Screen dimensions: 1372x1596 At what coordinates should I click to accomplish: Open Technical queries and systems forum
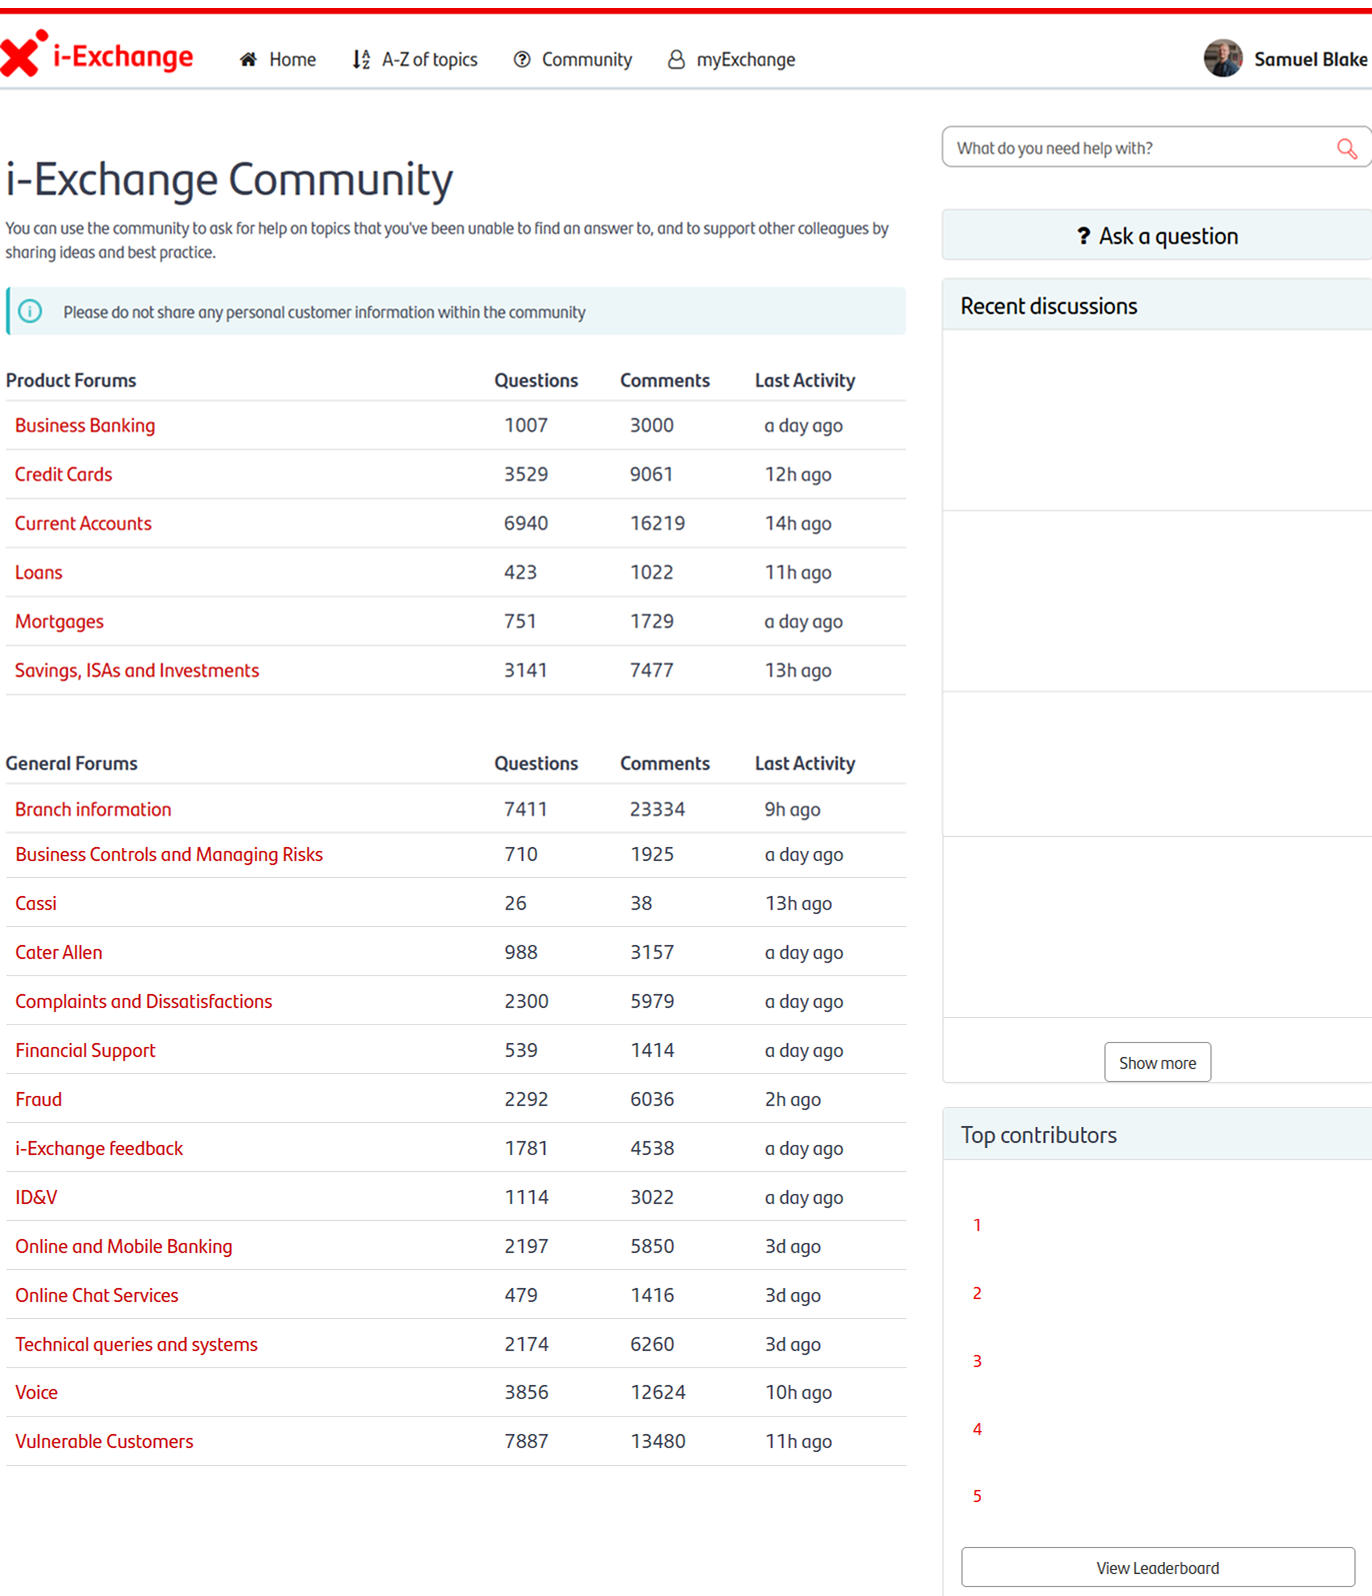136,1345
